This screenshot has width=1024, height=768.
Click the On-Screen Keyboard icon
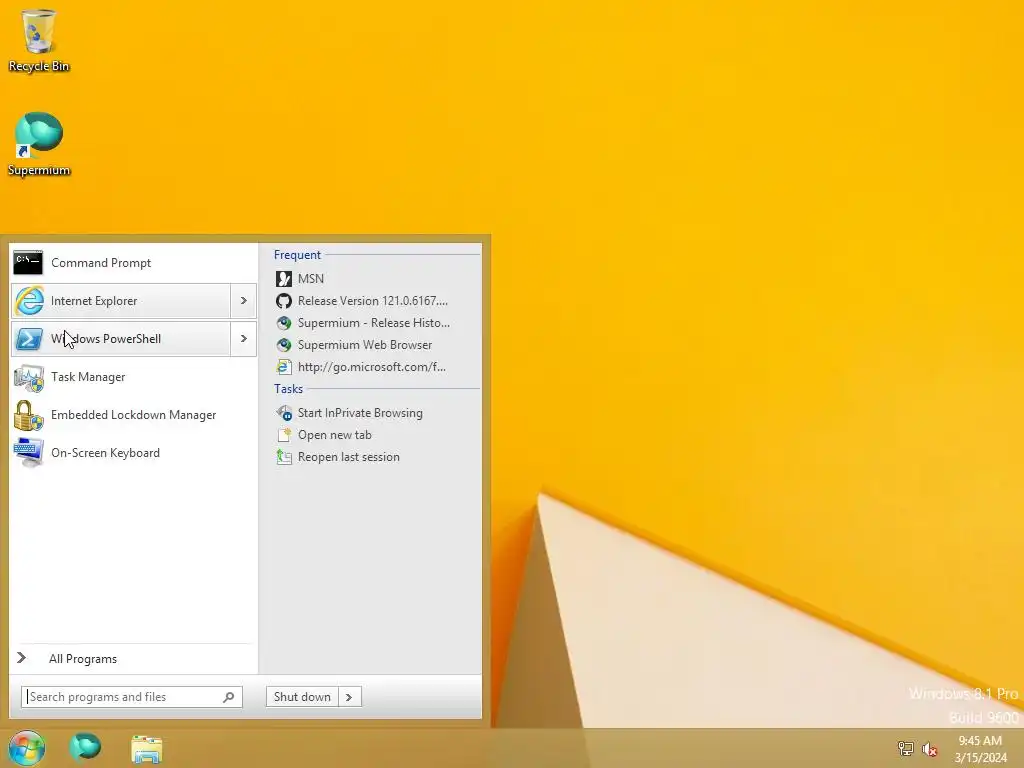tap(29, 453)
